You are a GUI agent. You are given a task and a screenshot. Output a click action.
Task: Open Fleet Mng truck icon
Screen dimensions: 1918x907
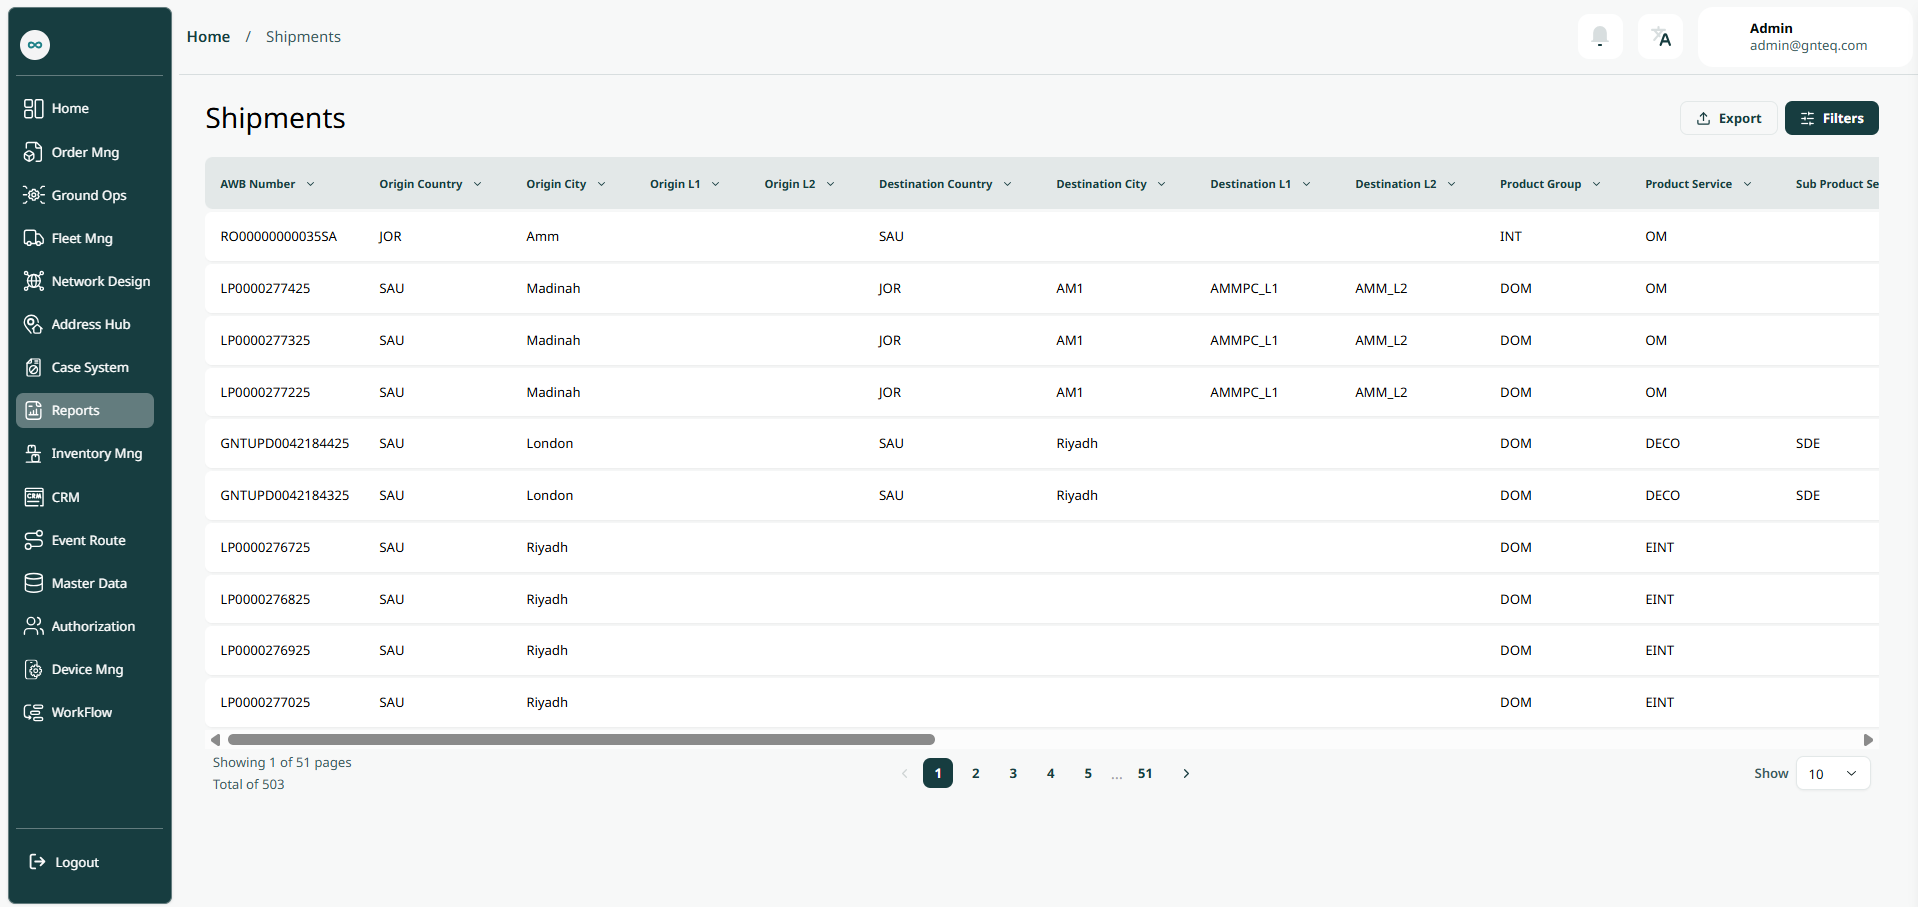click(x=34, y=238)
